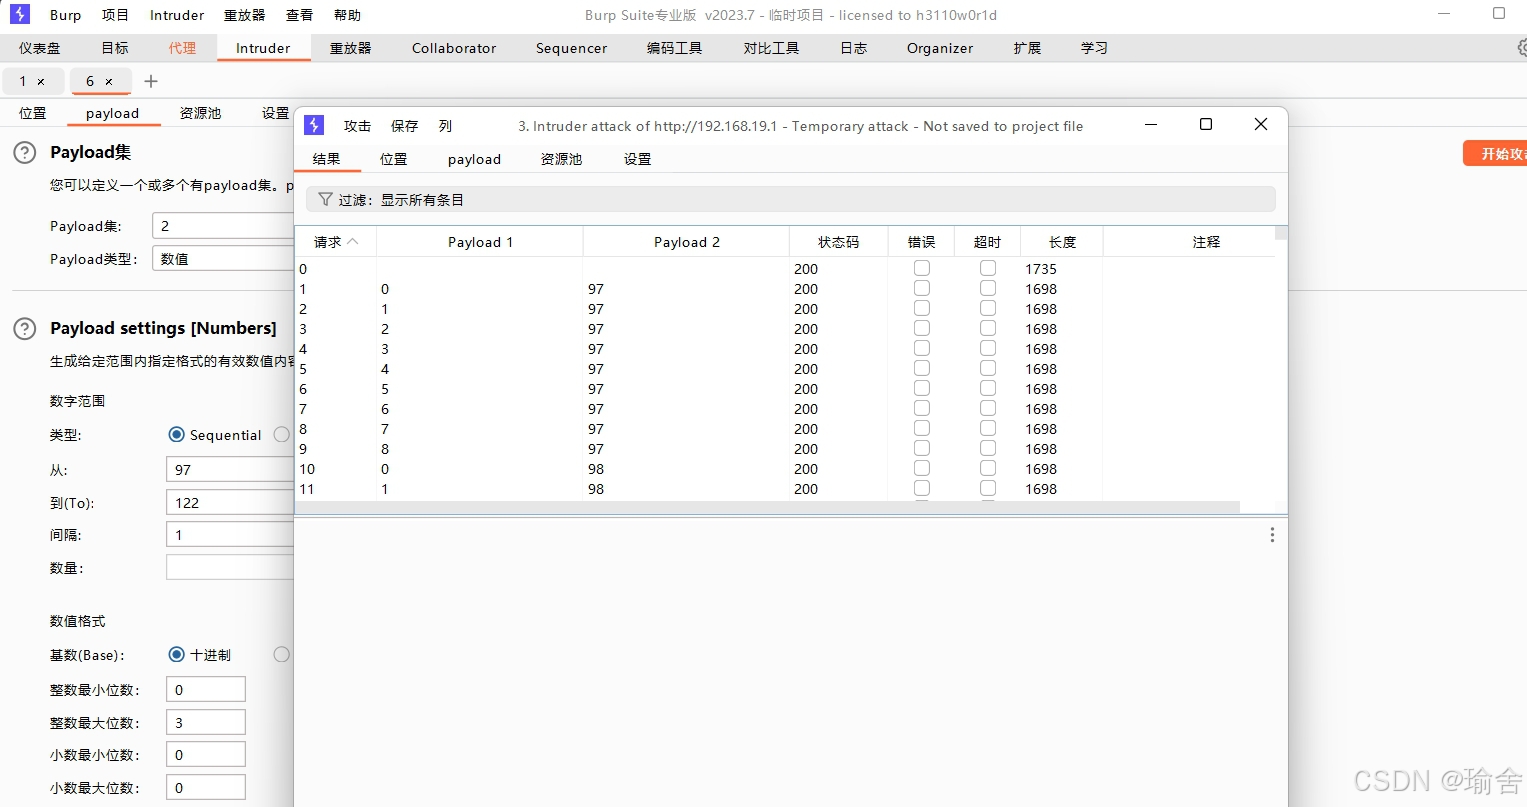
Task: Click the filter bar 显示所有条目
Action: (x=790, y=199)
